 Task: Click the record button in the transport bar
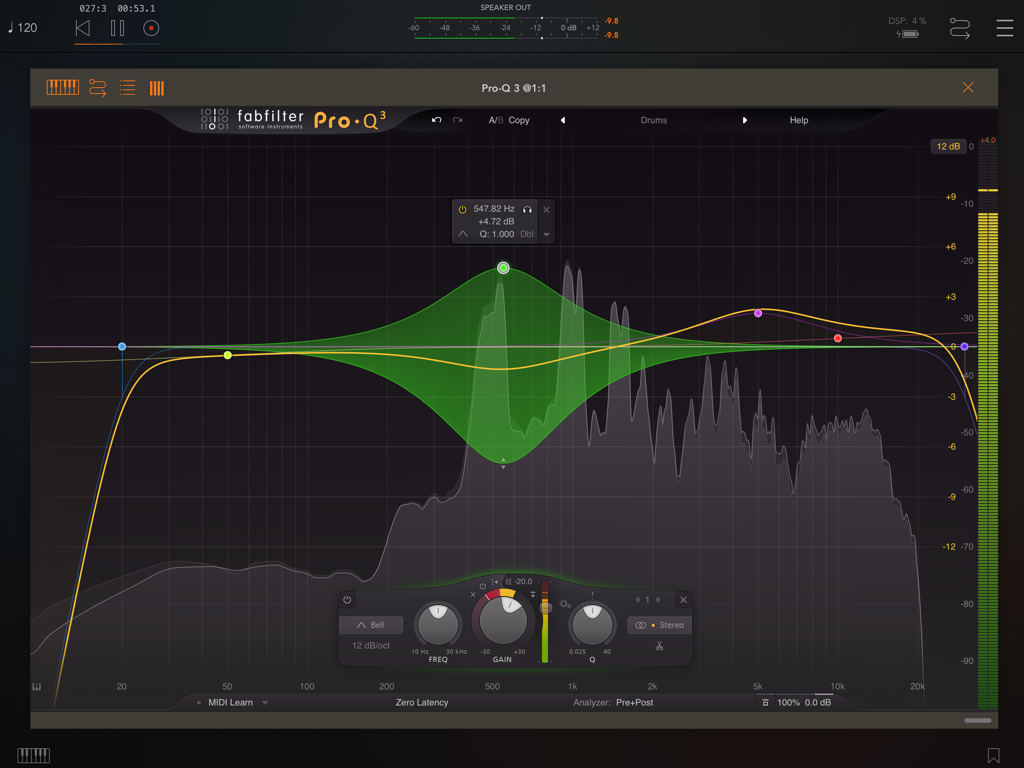tap(150, 28)
